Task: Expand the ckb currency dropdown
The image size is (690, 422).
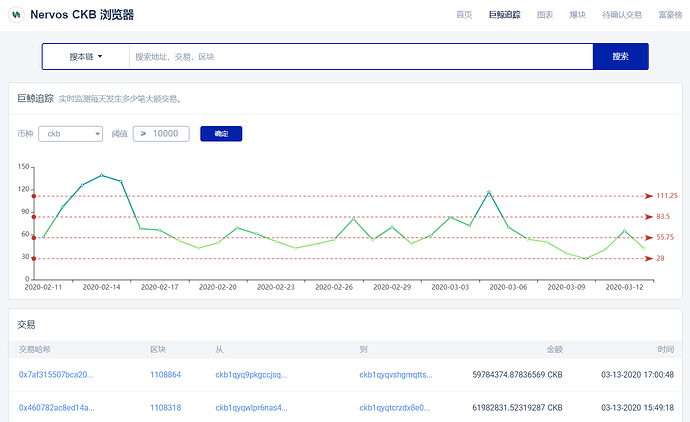Action: click(x=70, y=134)
